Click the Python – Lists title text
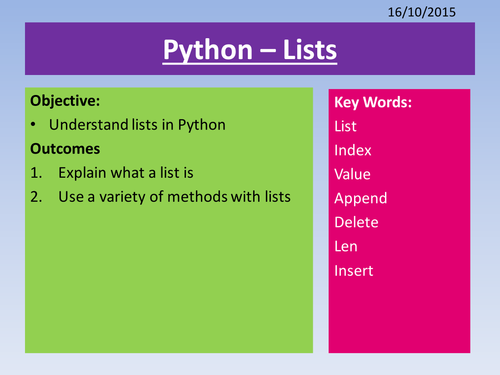 click(250, 50)
